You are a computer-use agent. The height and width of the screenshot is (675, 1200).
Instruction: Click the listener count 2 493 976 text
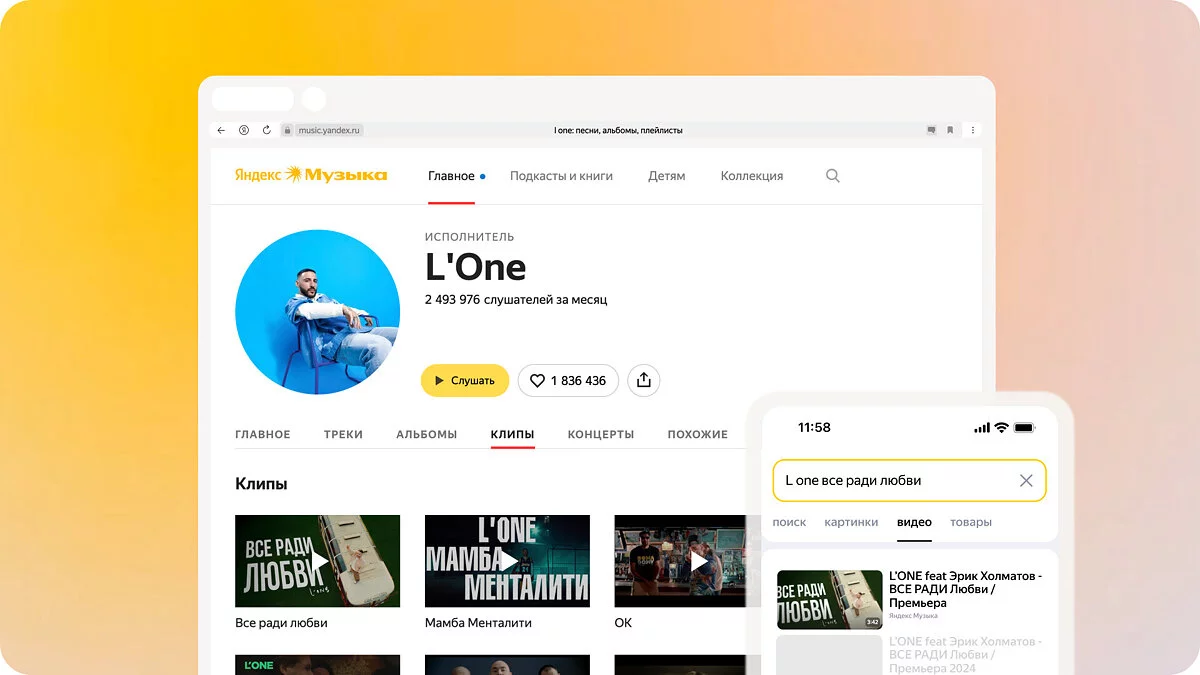click(516, 300)
